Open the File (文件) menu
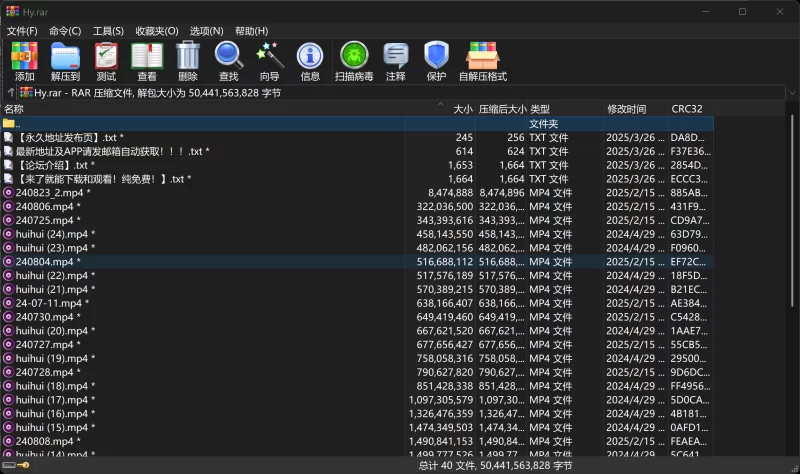The width and height of the screenshot is (800, 474). pyautogui.click(x=22, y=31)
